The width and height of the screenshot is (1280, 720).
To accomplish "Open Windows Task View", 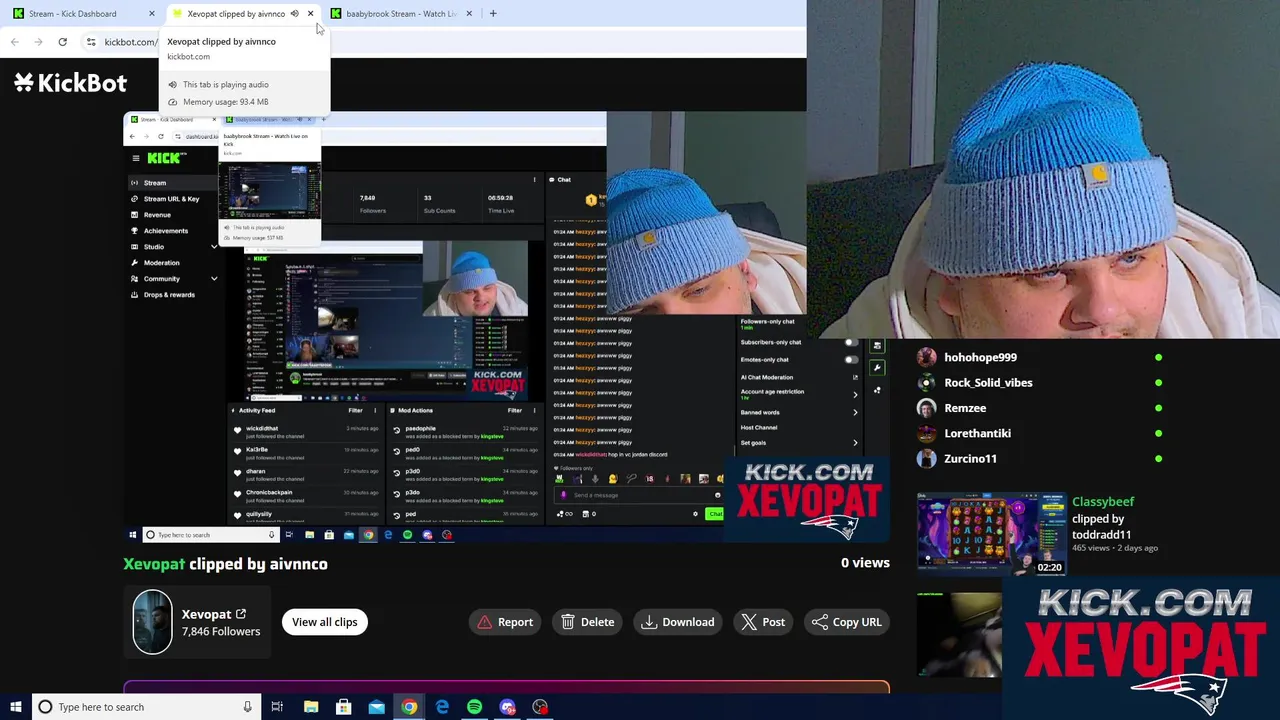I will click(x=277, y=707).
